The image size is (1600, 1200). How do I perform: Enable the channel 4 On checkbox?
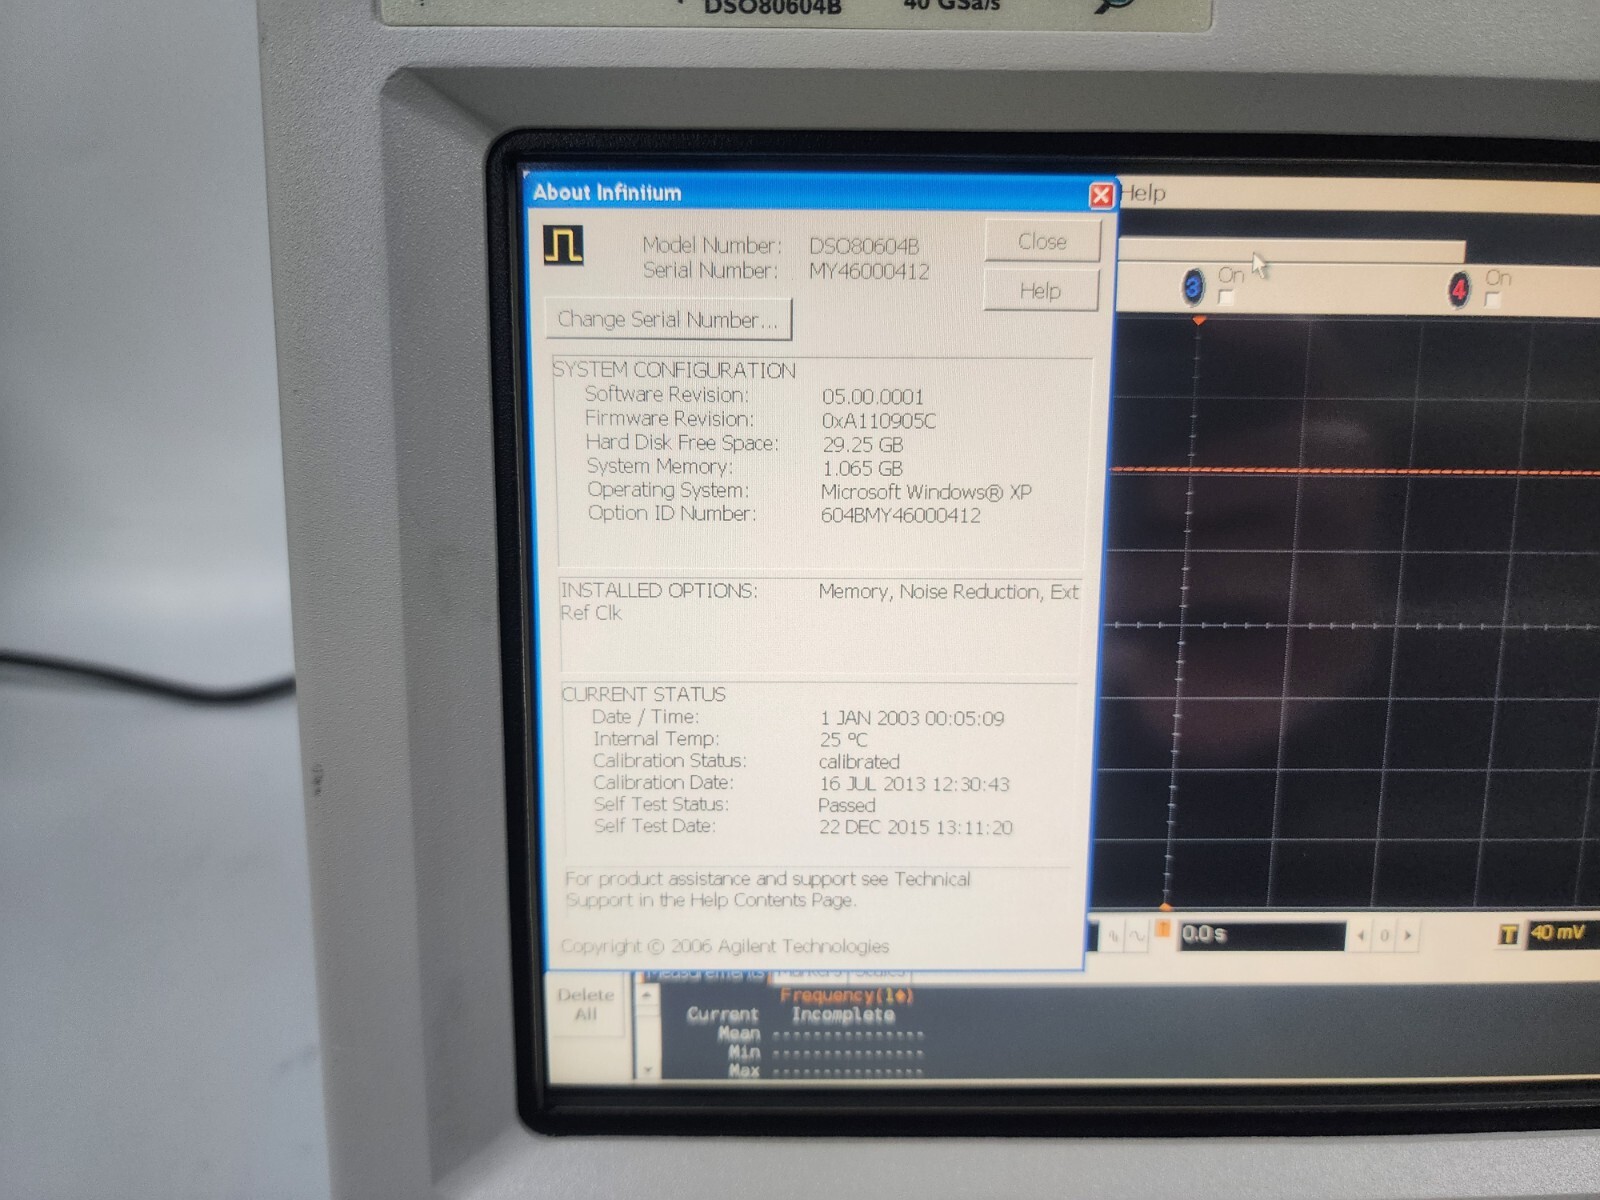pyautogui.click(x=1492, y=299)
